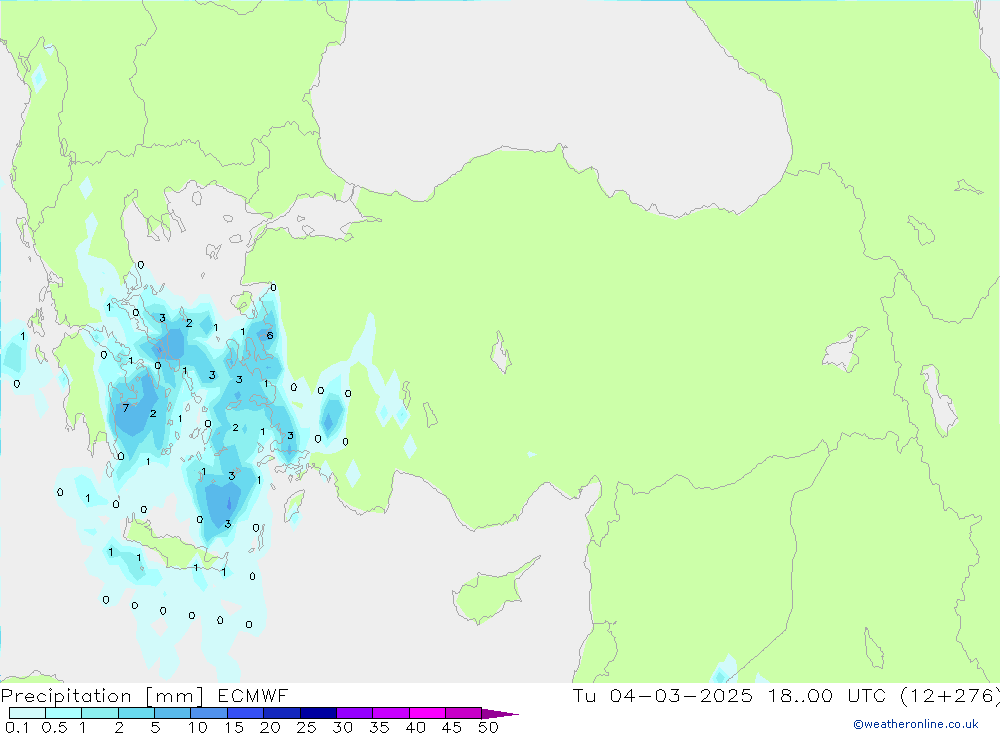Click the legend tick label '0.5'
Viewport: 1000px width, 733px height.
(x=54, y=727)
